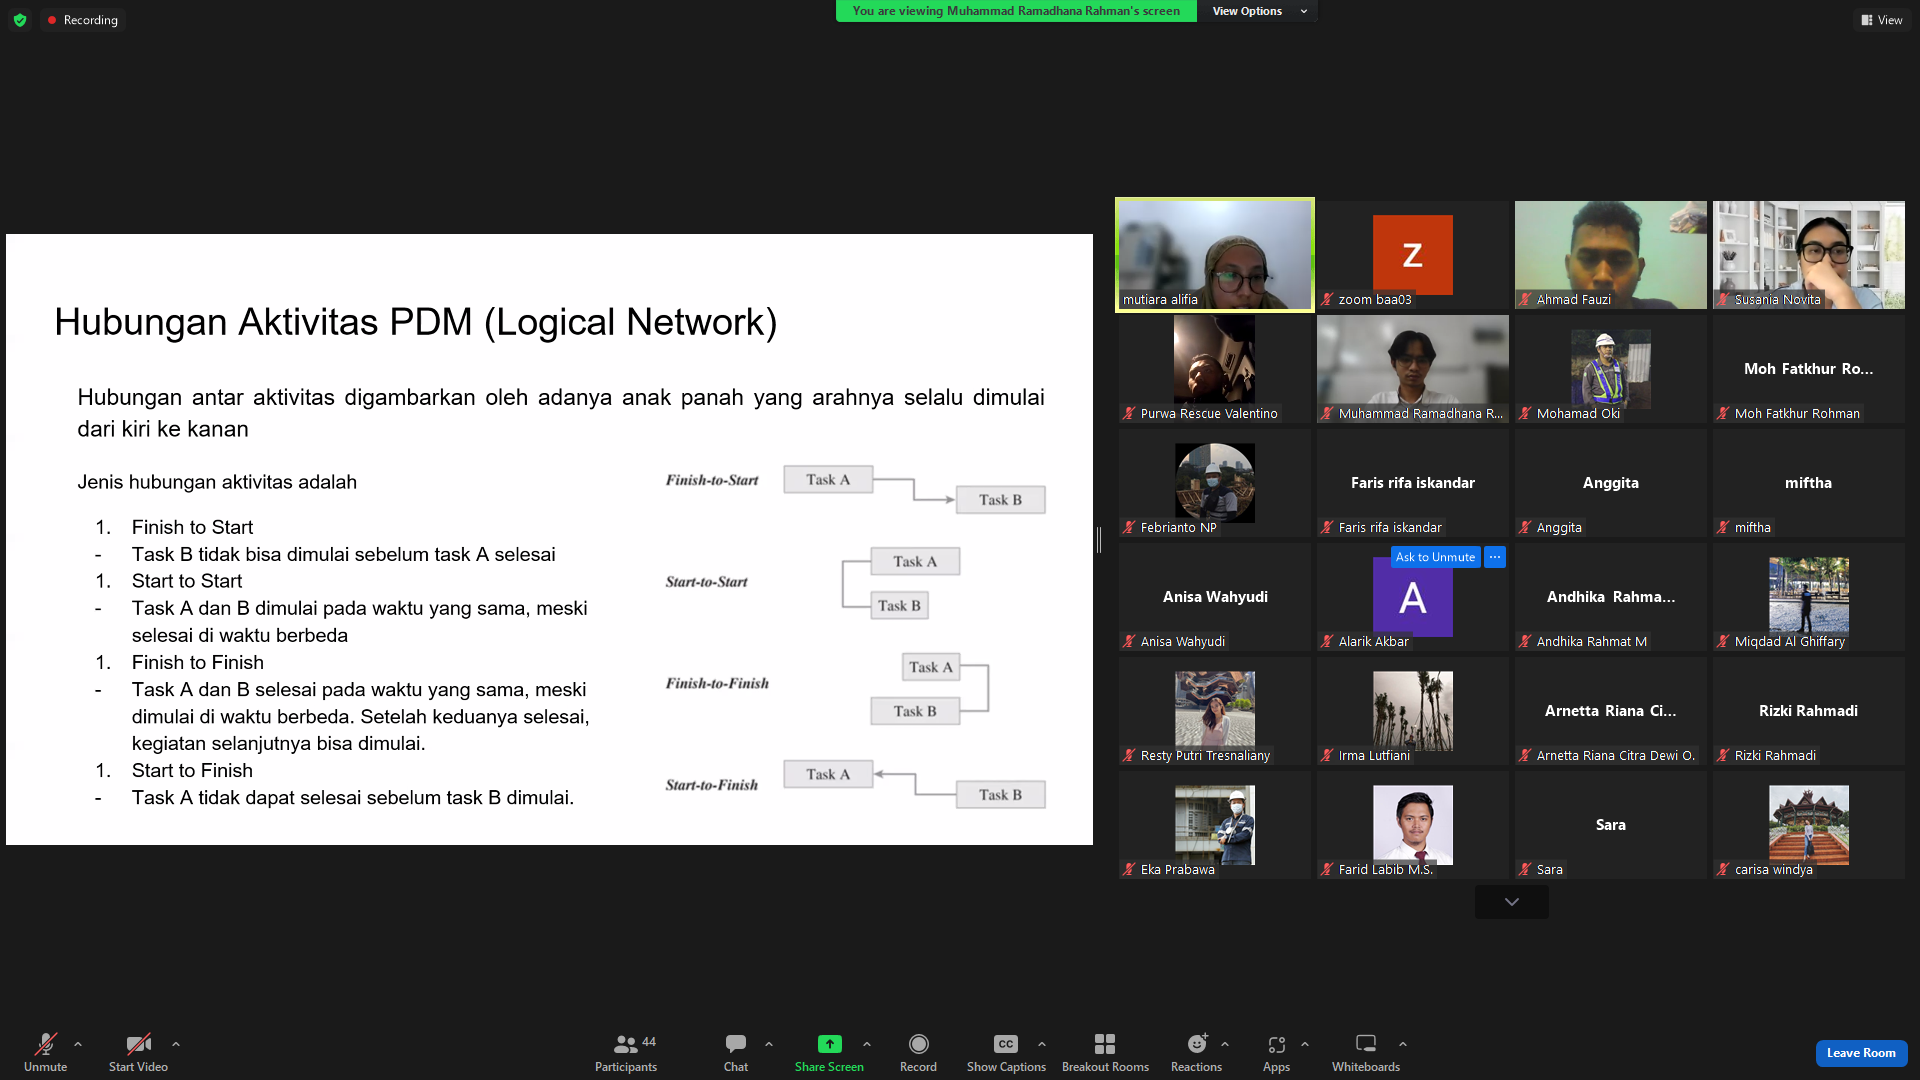Select Irma Lutfiani's tile
This screenshot has height=1080, width=1920.
click(x=1413, y=711)
